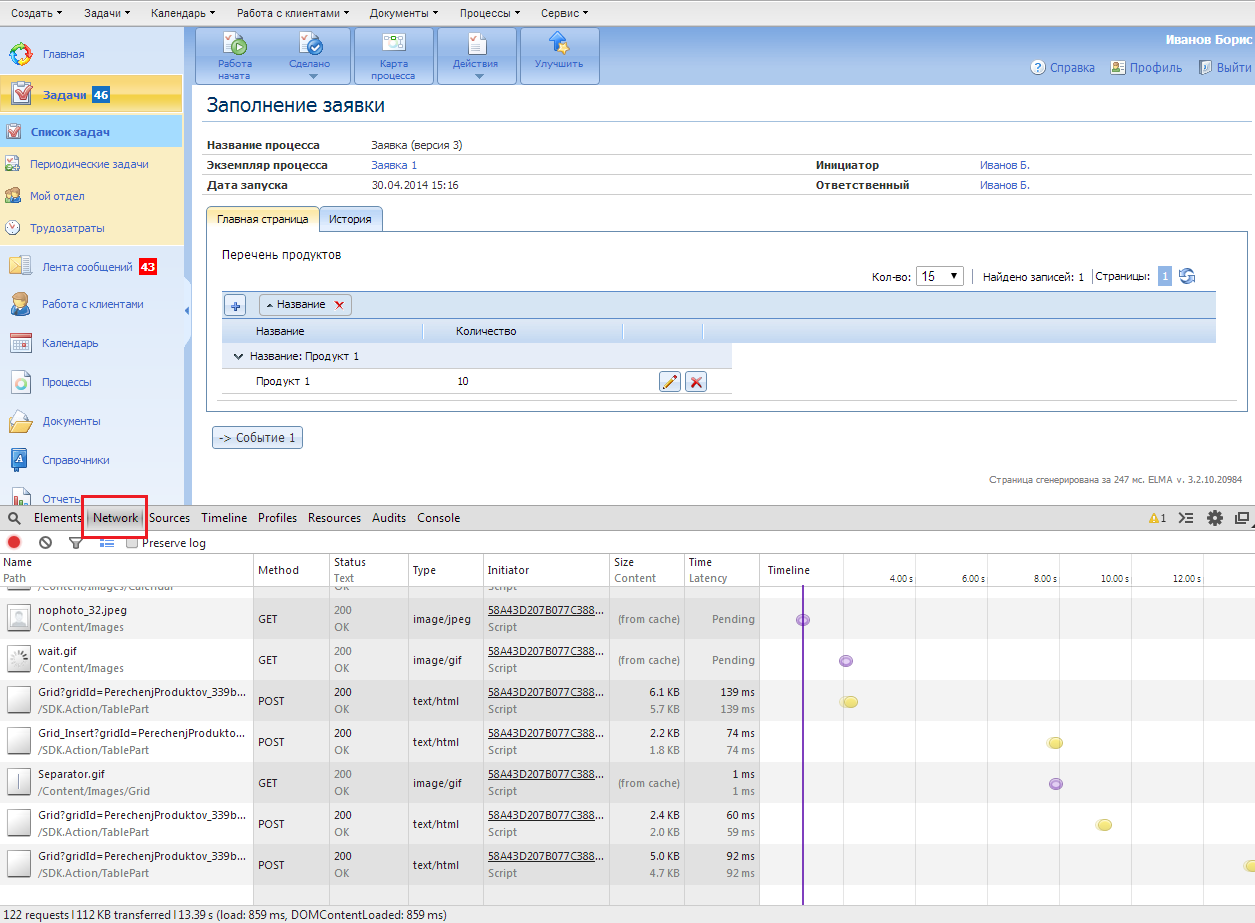Open the Заявка 1 process instance link
Image resolution: width=1255 pixels, height=923 pixels.
394,165
